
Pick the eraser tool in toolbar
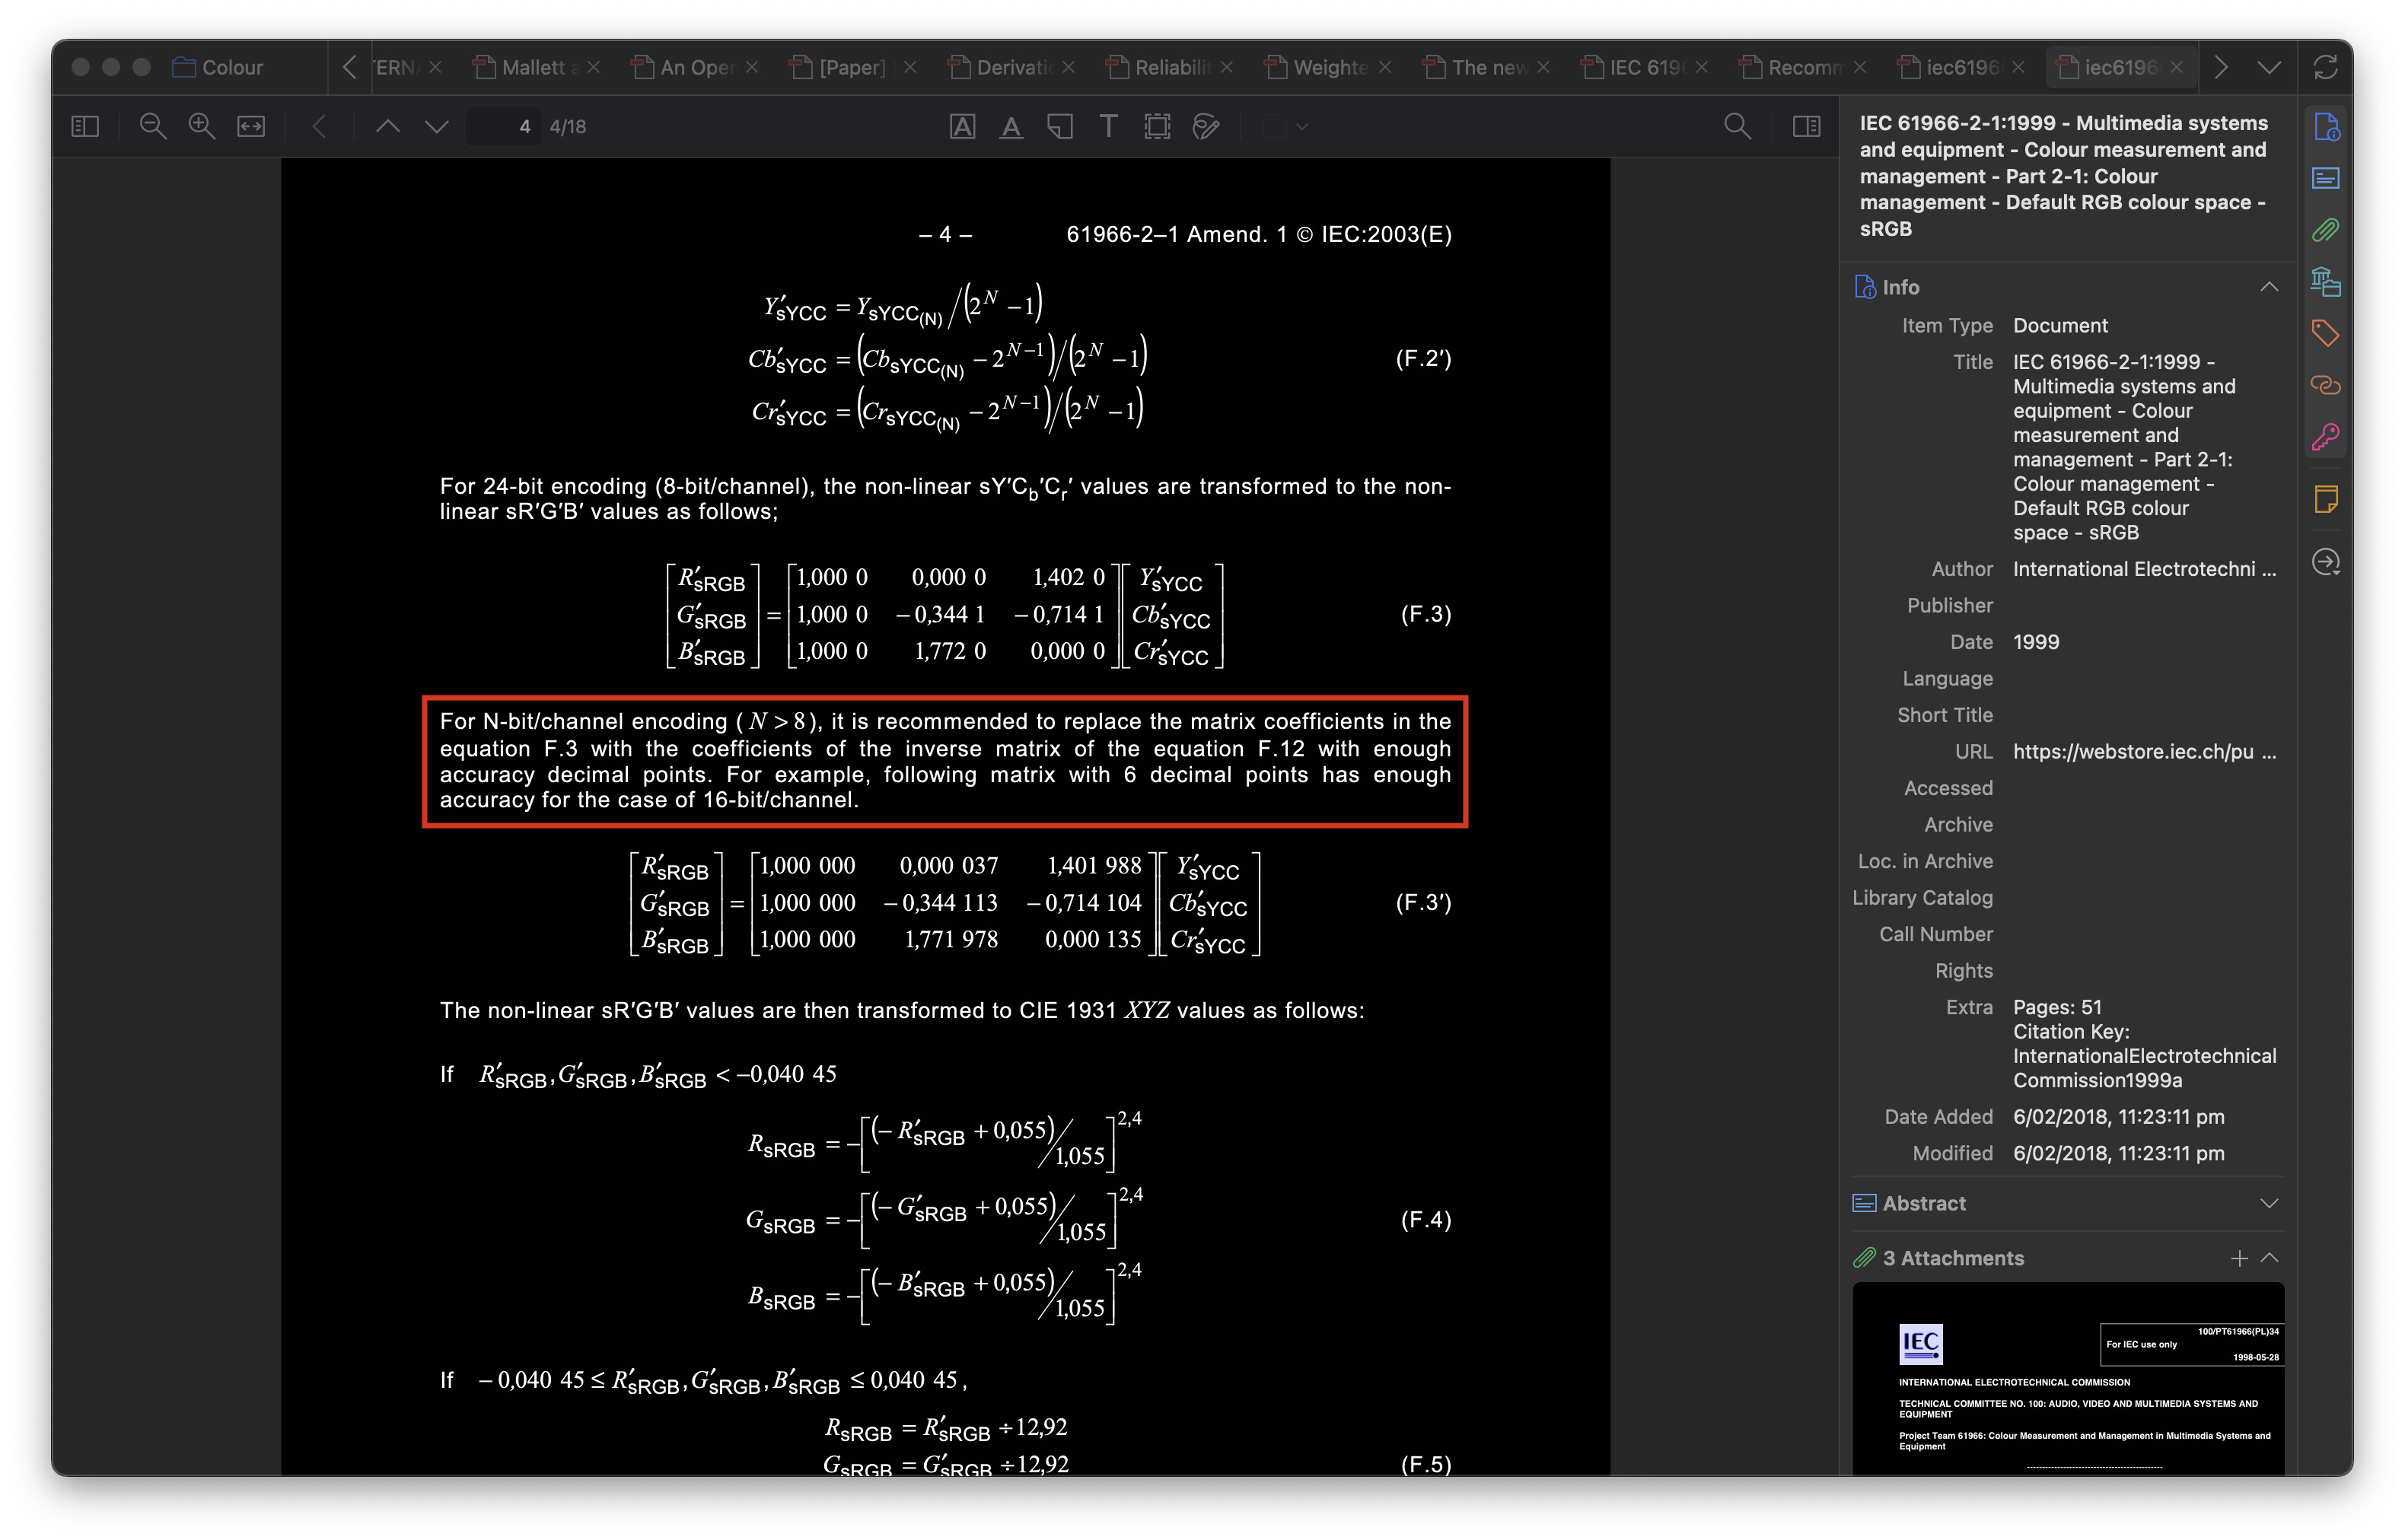[1206, 126]
